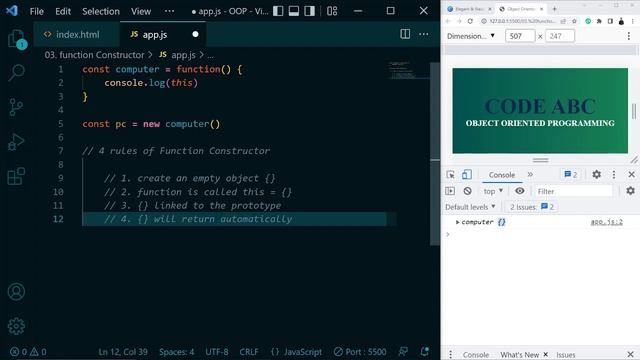Open the browser Extensions puzzle icon
The width and height of the screenshot is (640, 360).
599,21
